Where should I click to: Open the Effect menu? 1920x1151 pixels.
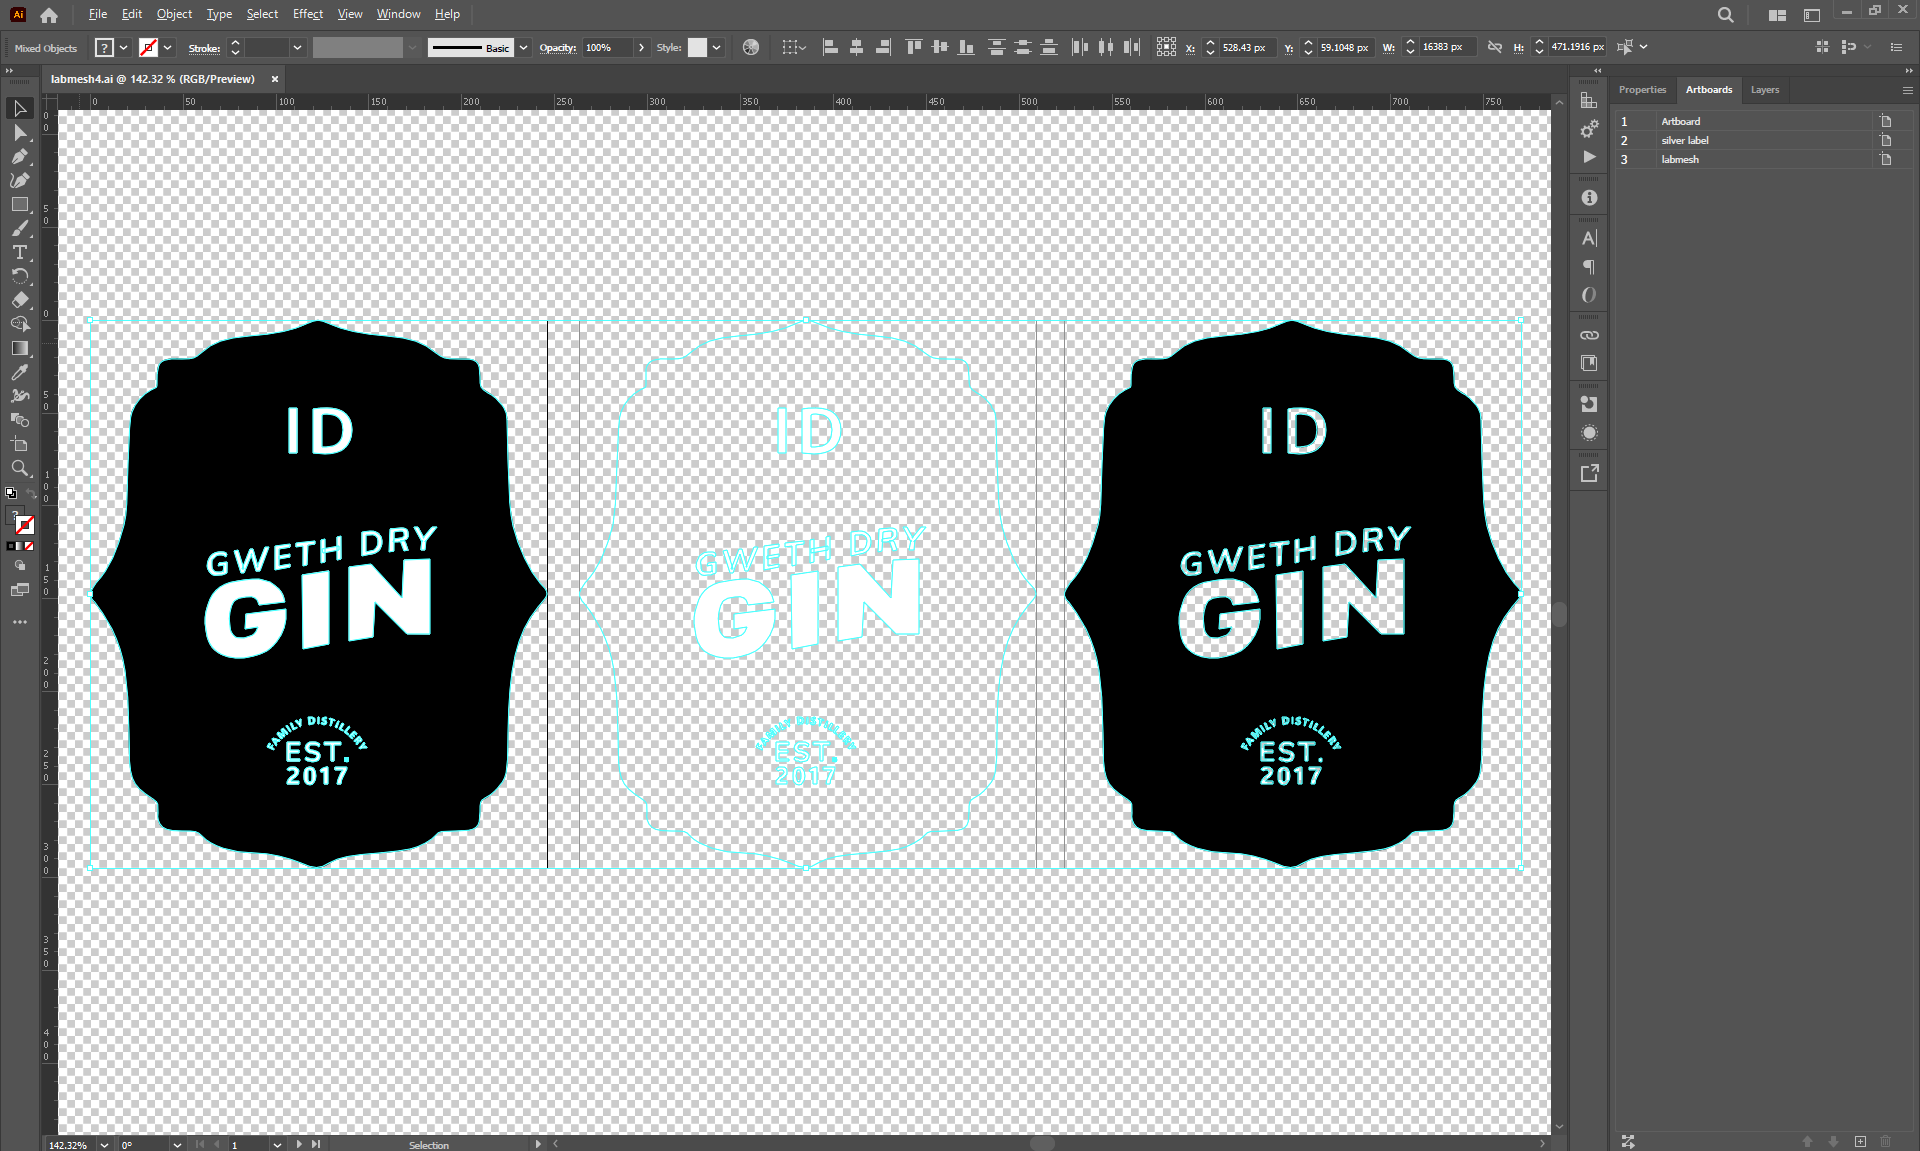point(307,14)
